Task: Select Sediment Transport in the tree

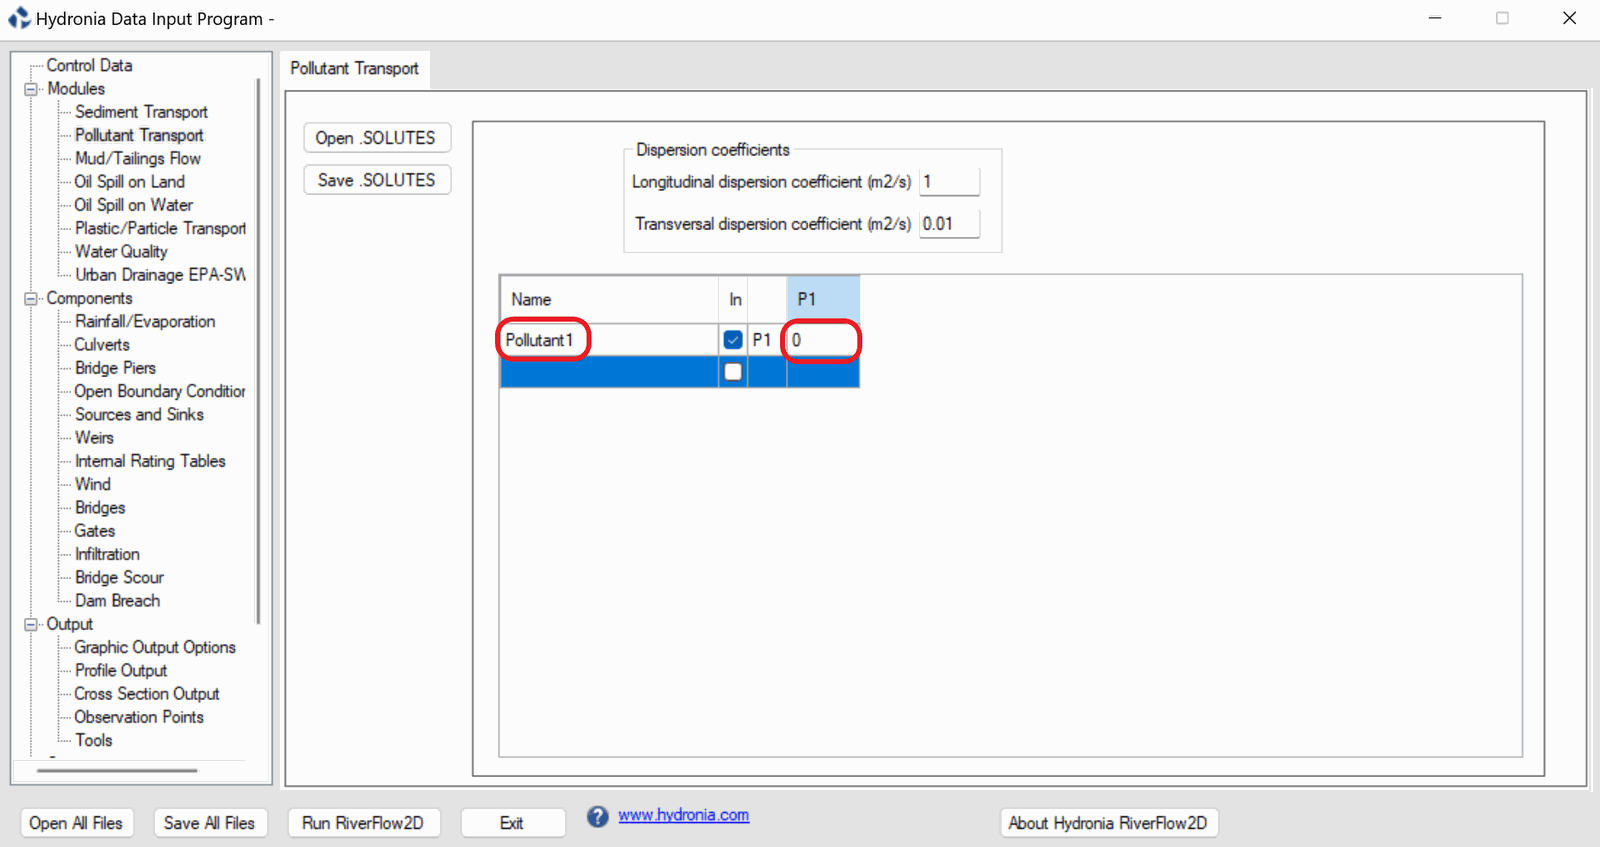Action: point(141,112)
